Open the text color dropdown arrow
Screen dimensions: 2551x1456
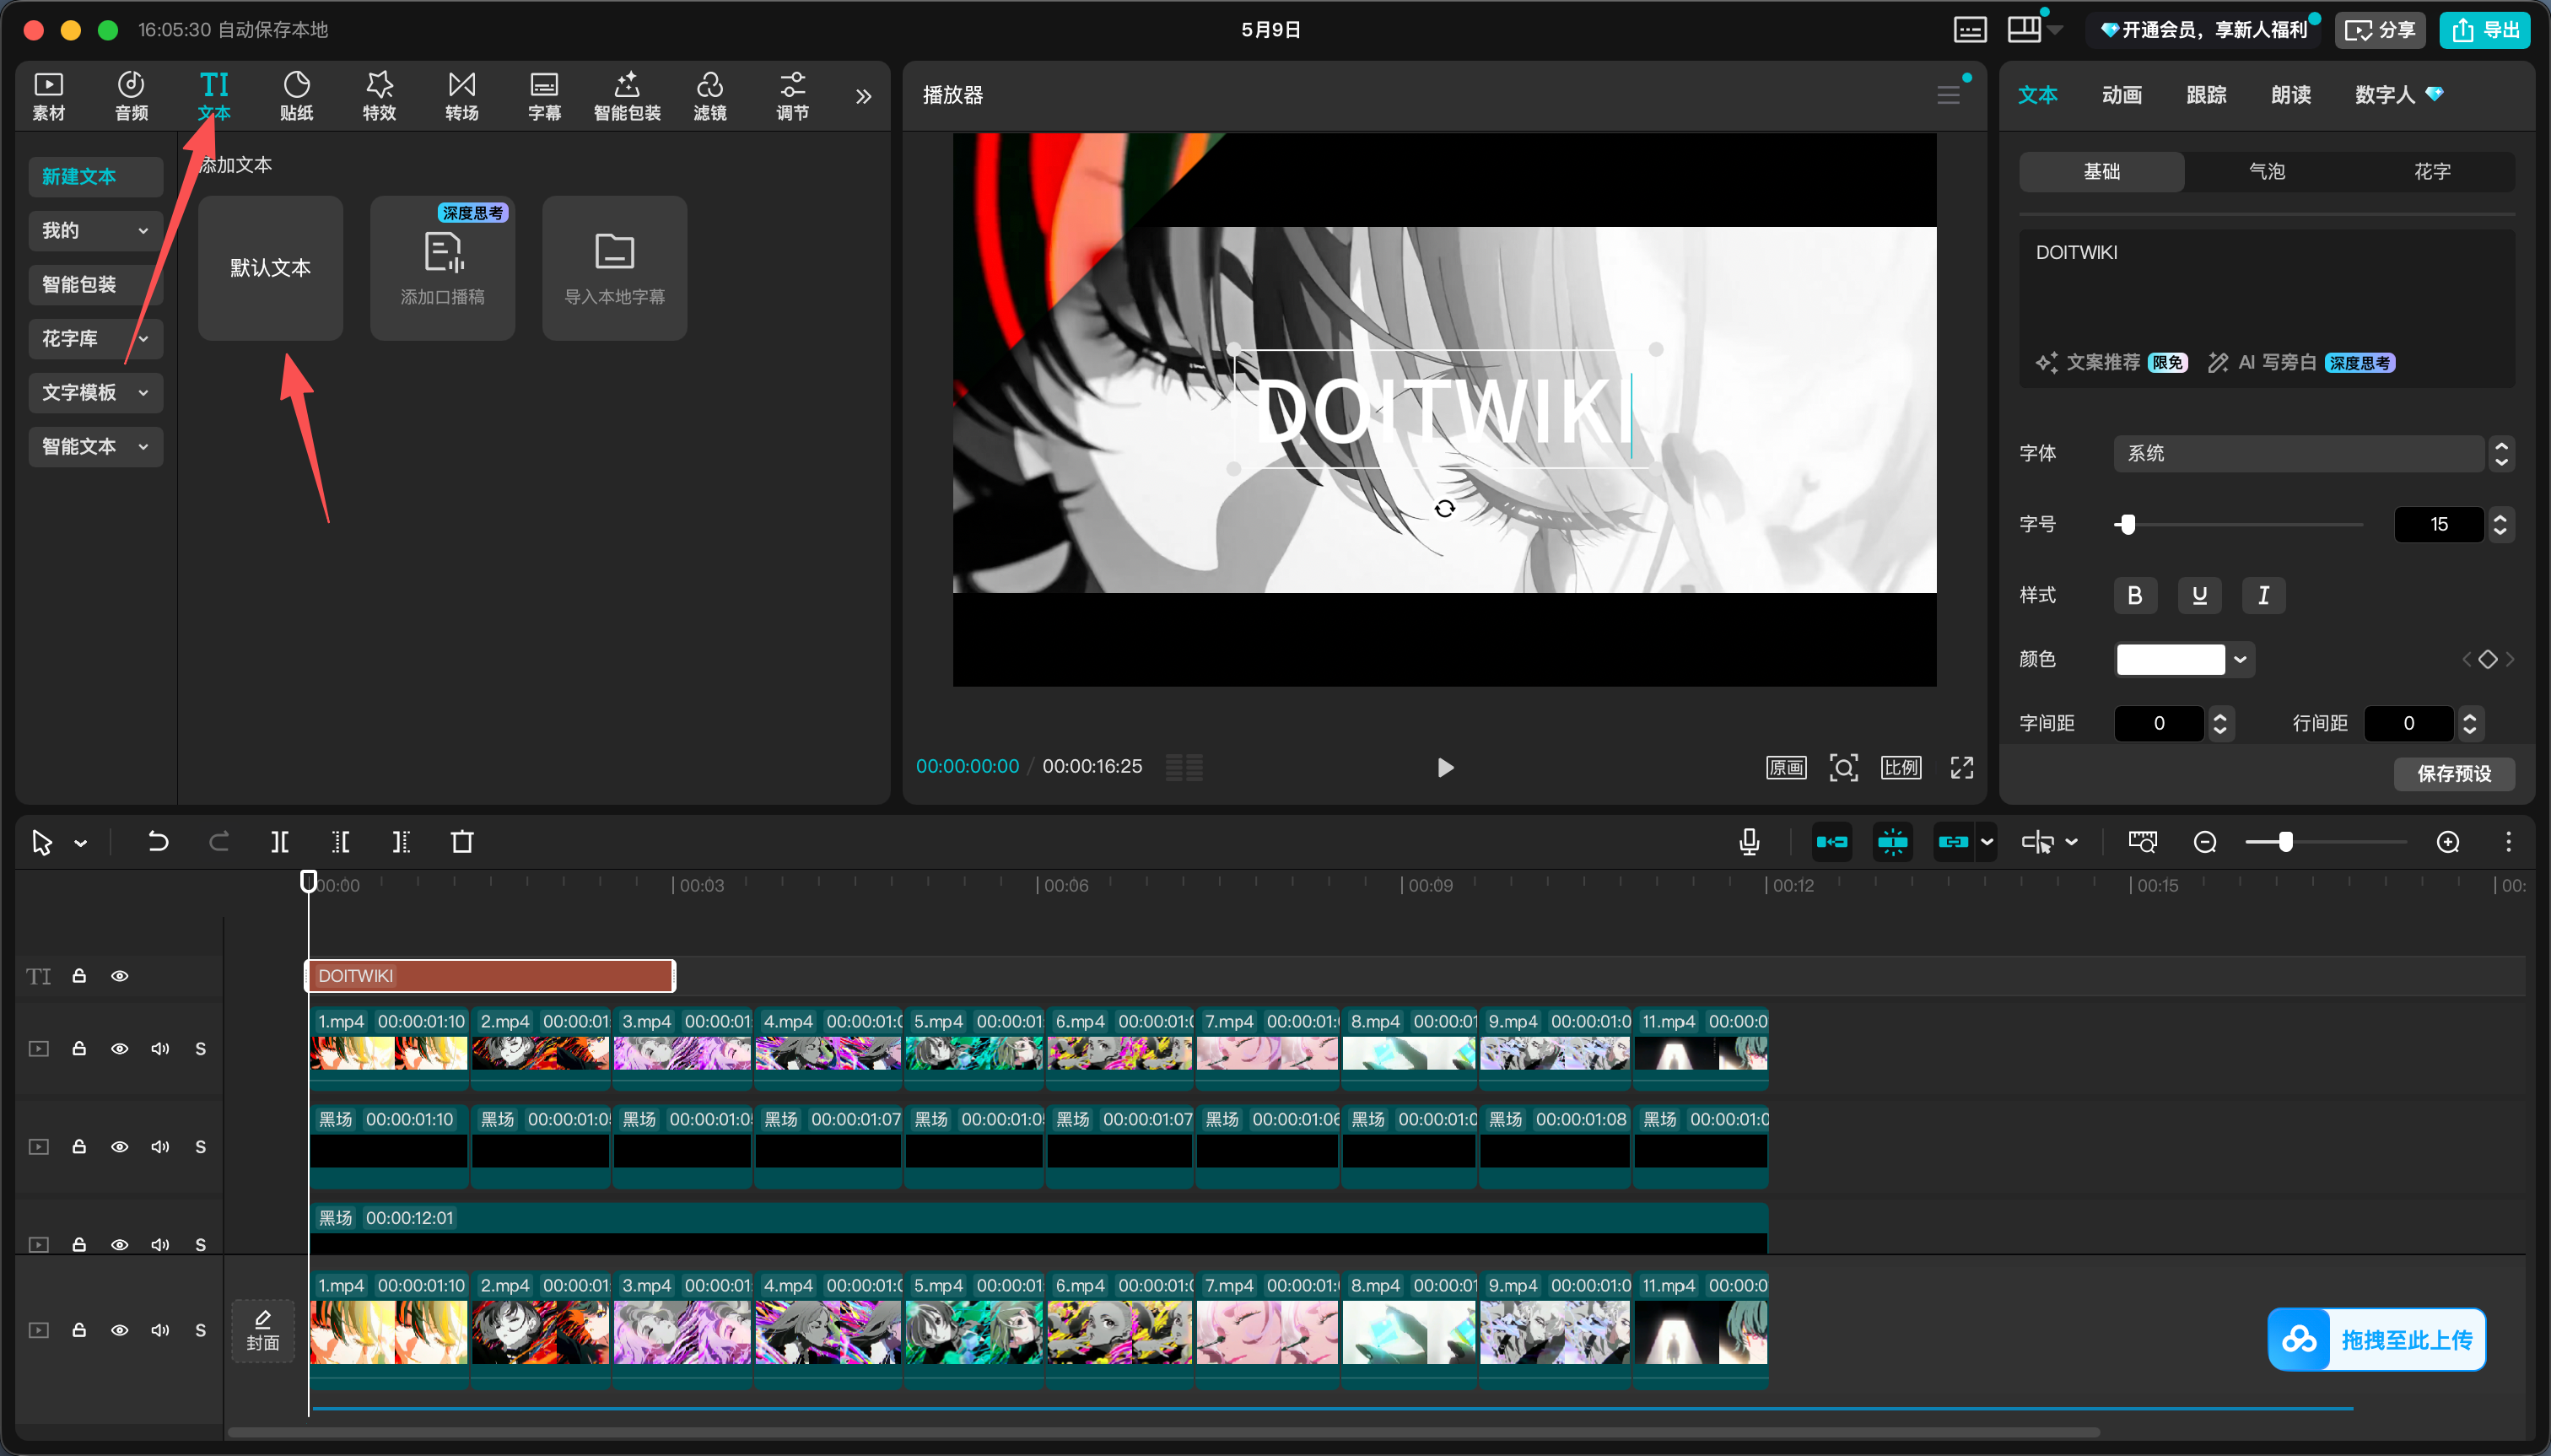point(2240,659)
